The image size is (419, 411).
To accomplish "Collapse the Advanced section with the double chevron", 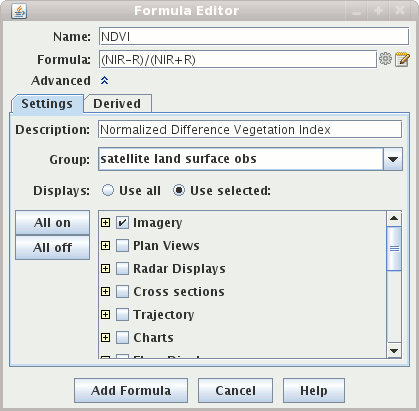I will pyautogui.click(x=105, y=80).
